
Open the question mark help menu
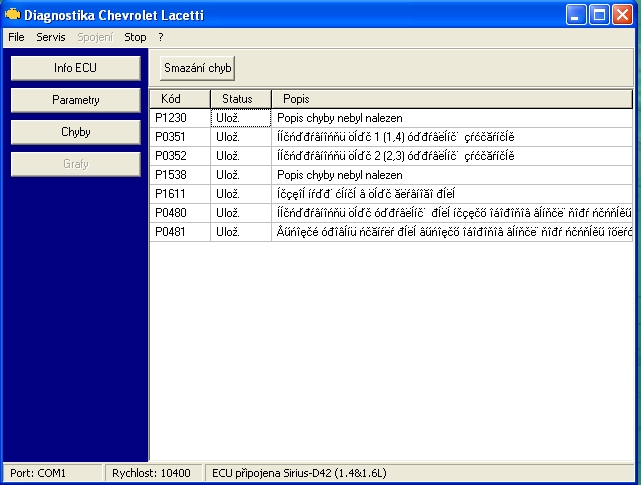coord(161,37)
